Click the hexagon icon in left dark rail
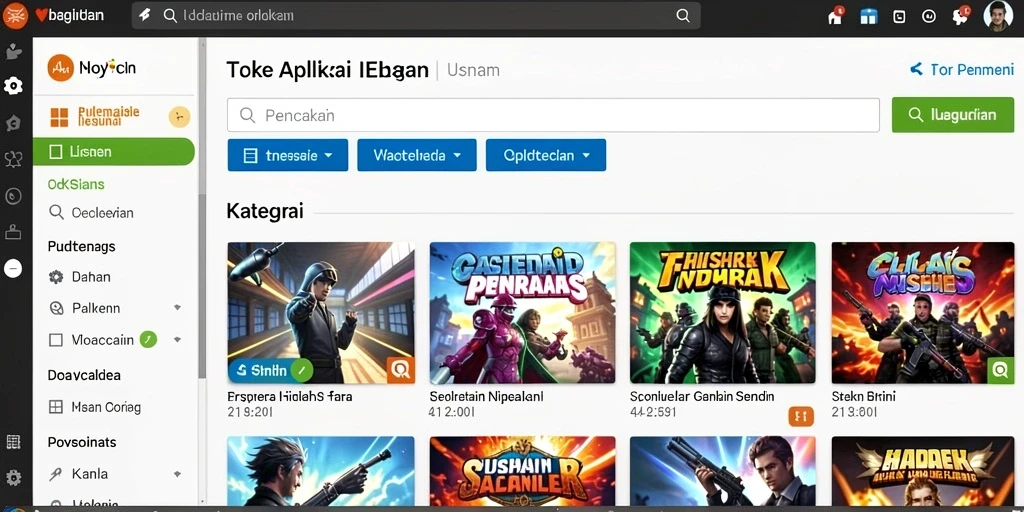Screen dimensions: 1024x512 tap(13, 123)
